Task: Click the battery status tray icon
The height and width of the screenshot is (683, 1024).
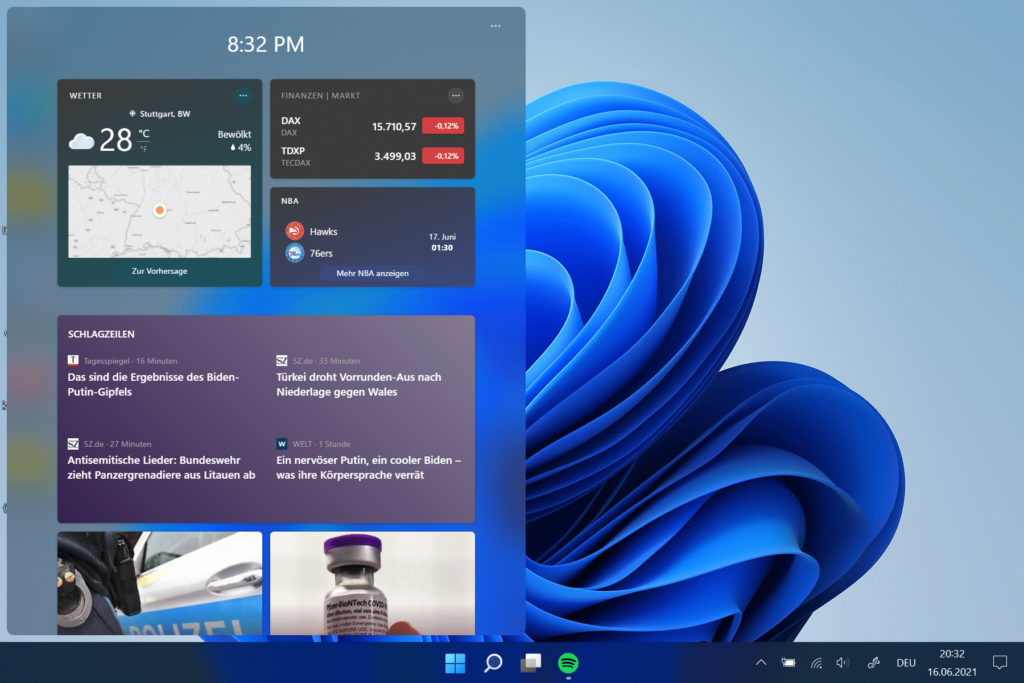Action: [x=789, y=662]
